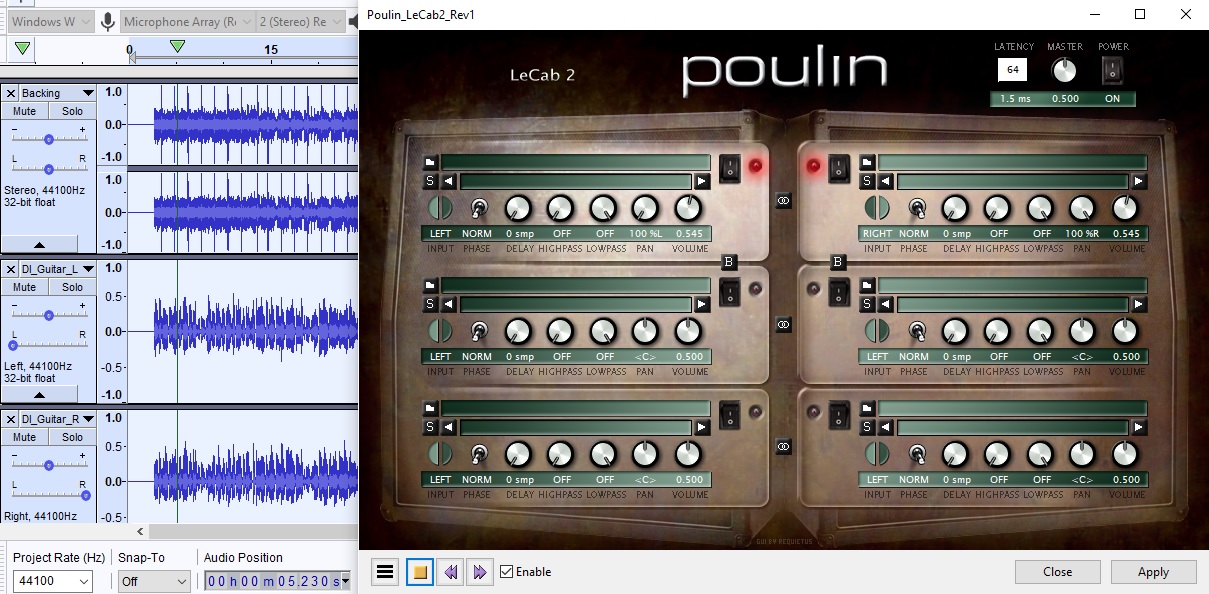The height and width of the screenshot is (594, 1209).
Task: Click the S button in the top-left slot
Action: tap(430, 182)
